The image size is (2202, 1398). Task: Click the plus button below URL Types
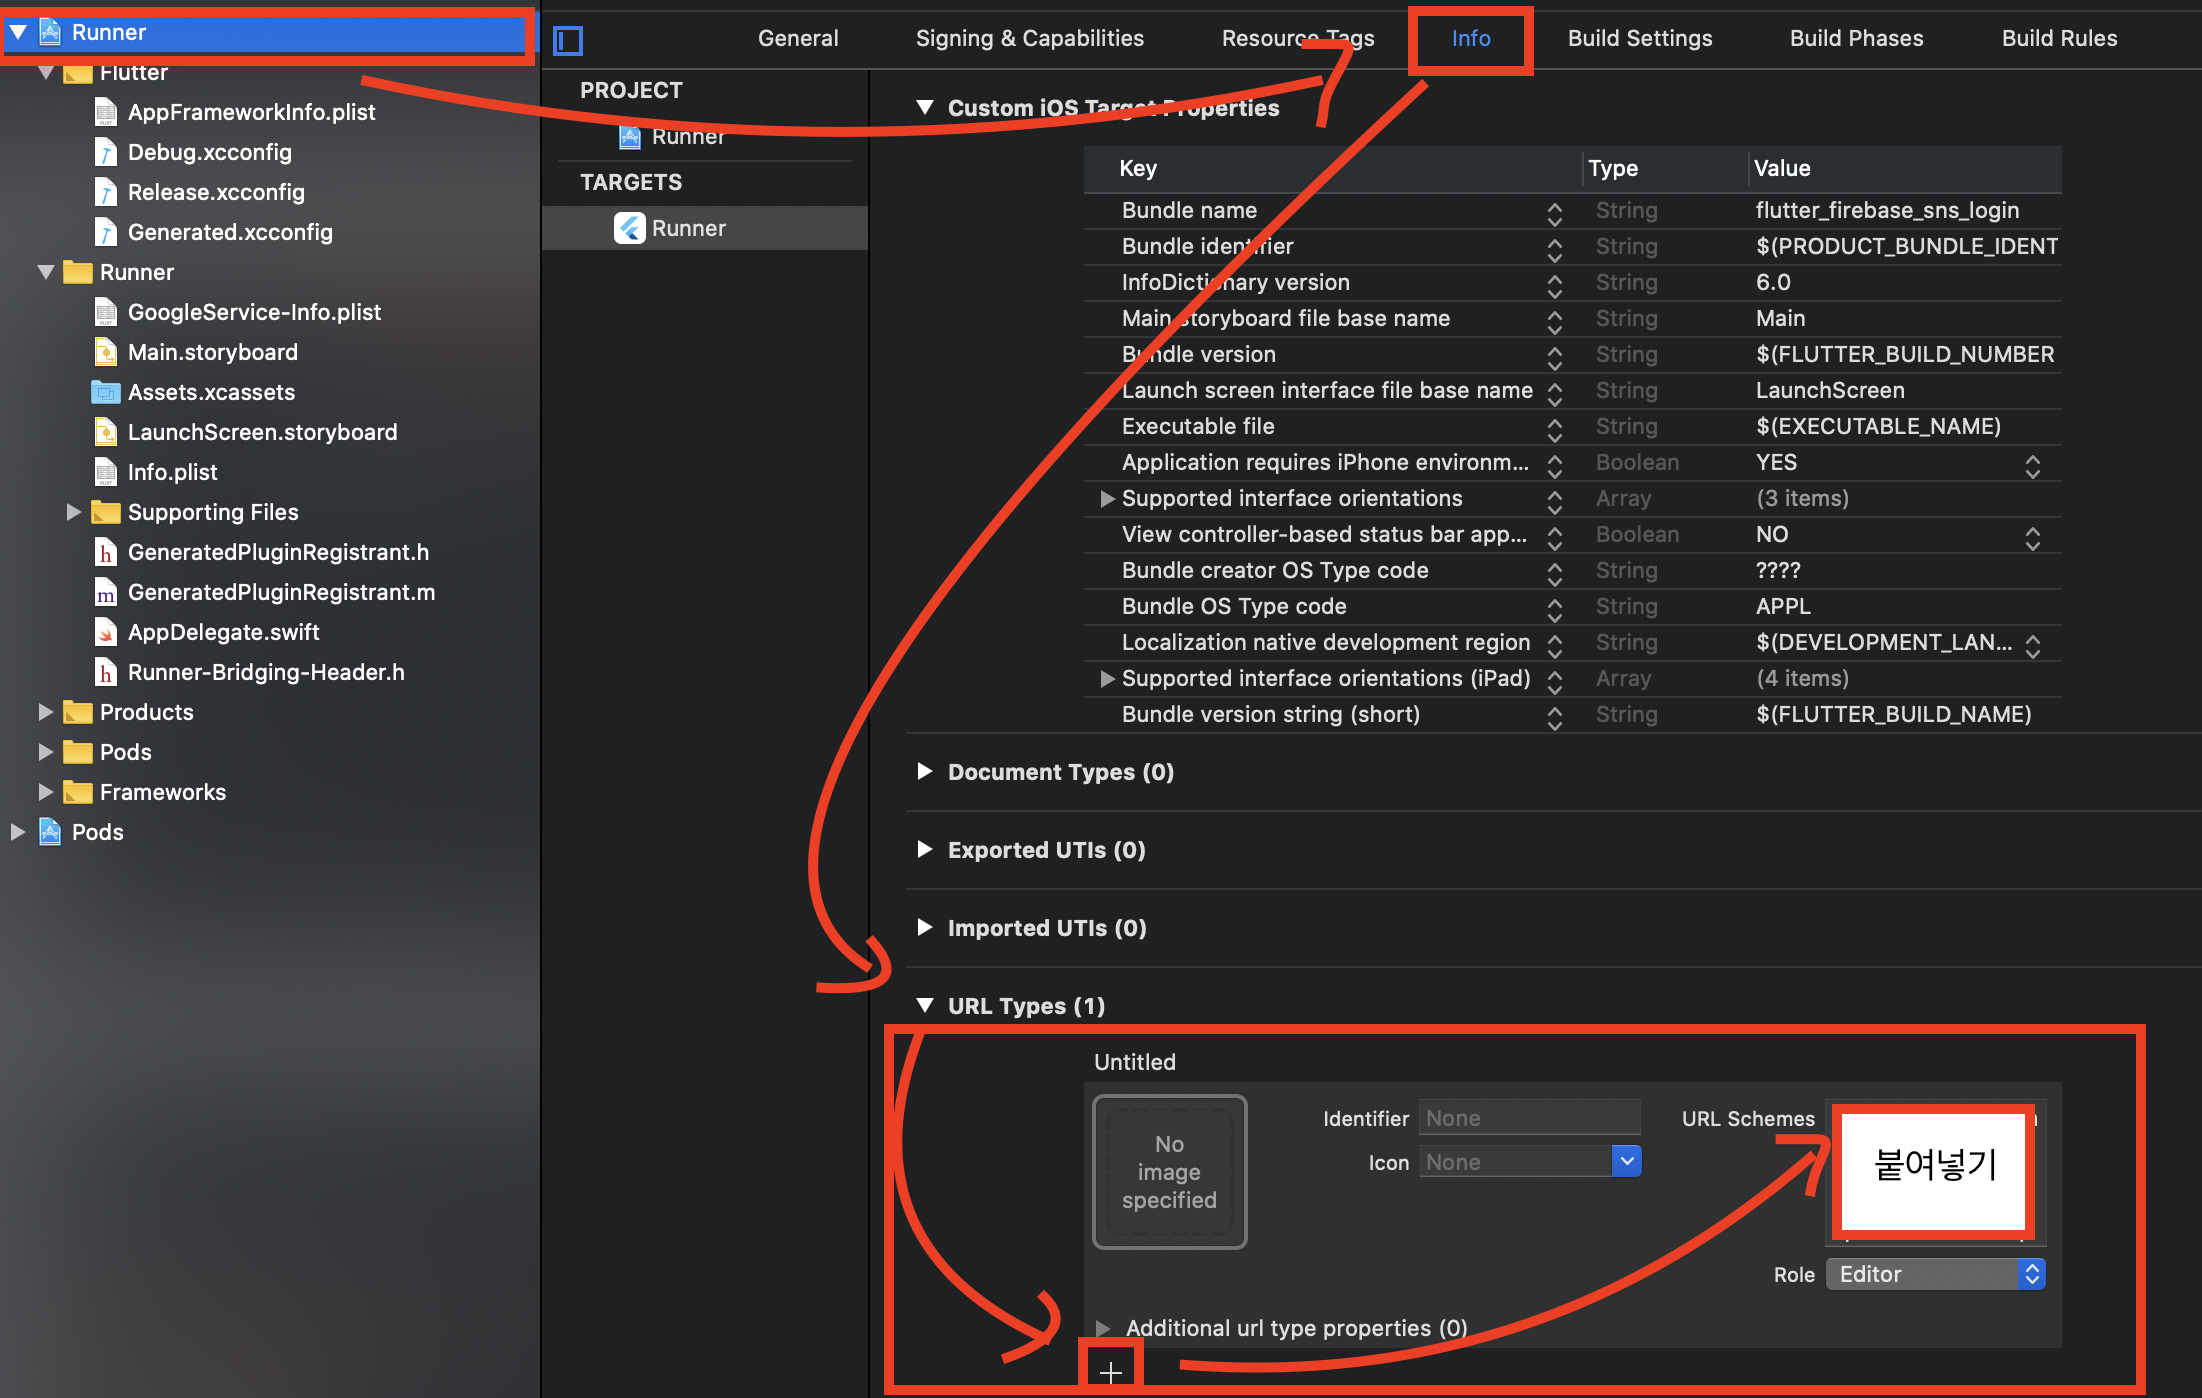coord(1110,1372)
